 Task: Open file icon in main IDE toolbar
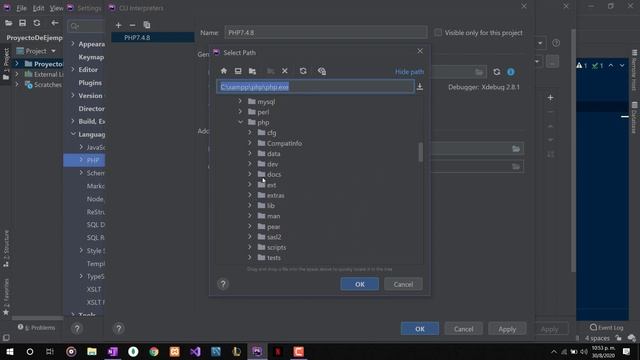point(8,23)
